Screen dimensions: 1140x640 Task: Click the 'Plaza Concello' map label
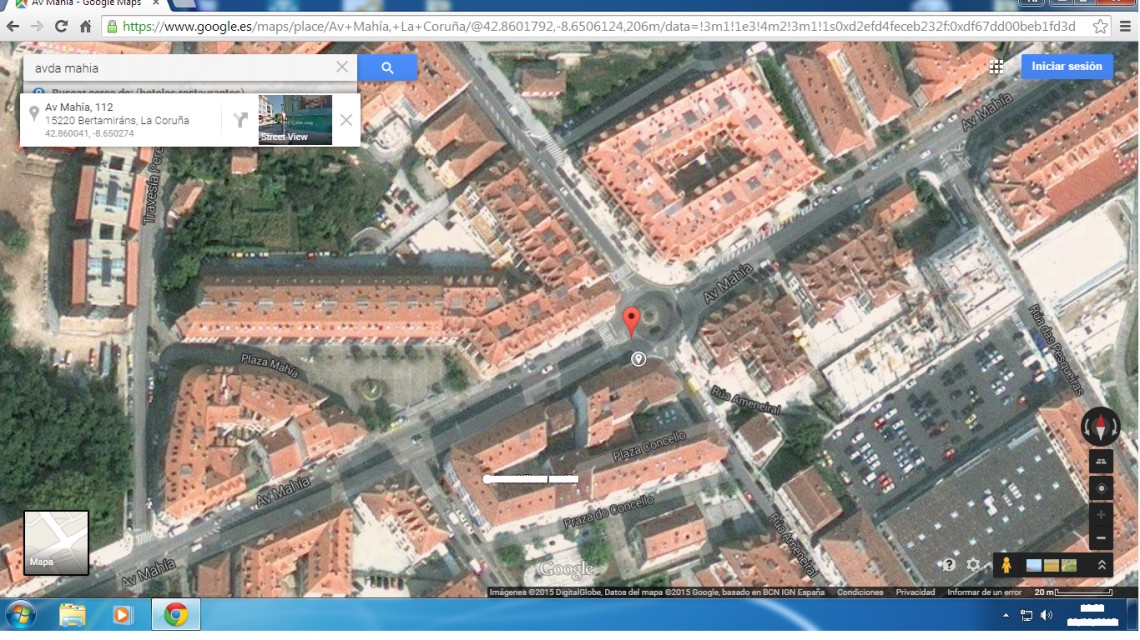pos(649,446)
